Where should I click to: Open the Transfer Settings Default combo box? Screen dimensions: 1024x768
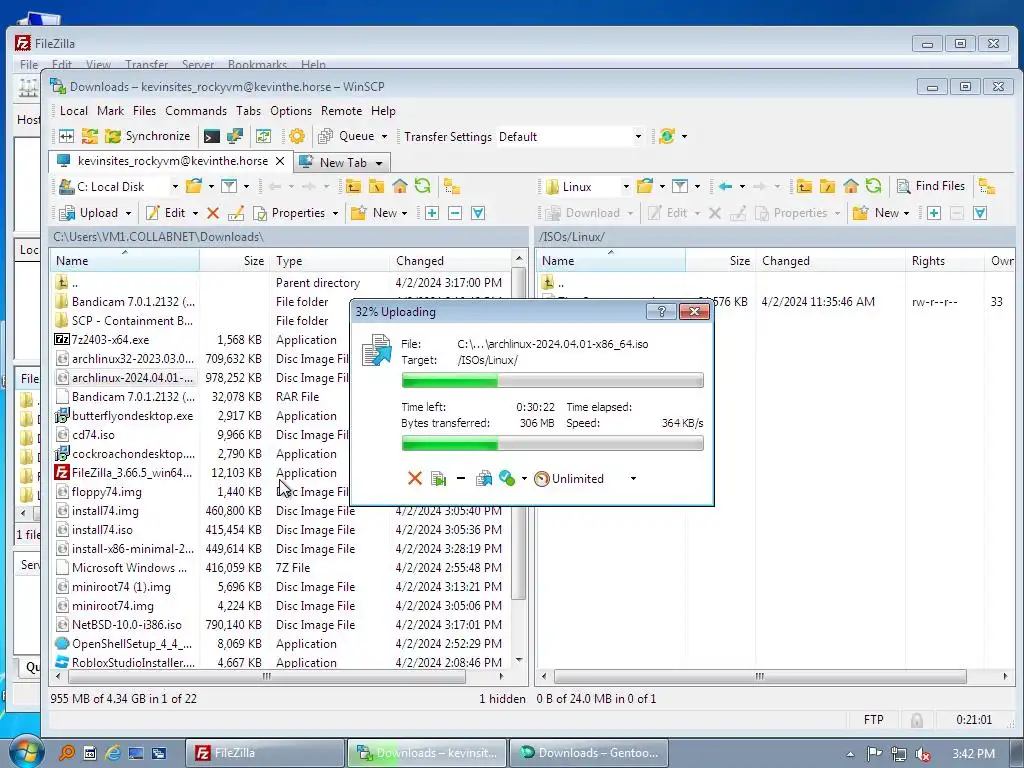[x=569, y=136]
